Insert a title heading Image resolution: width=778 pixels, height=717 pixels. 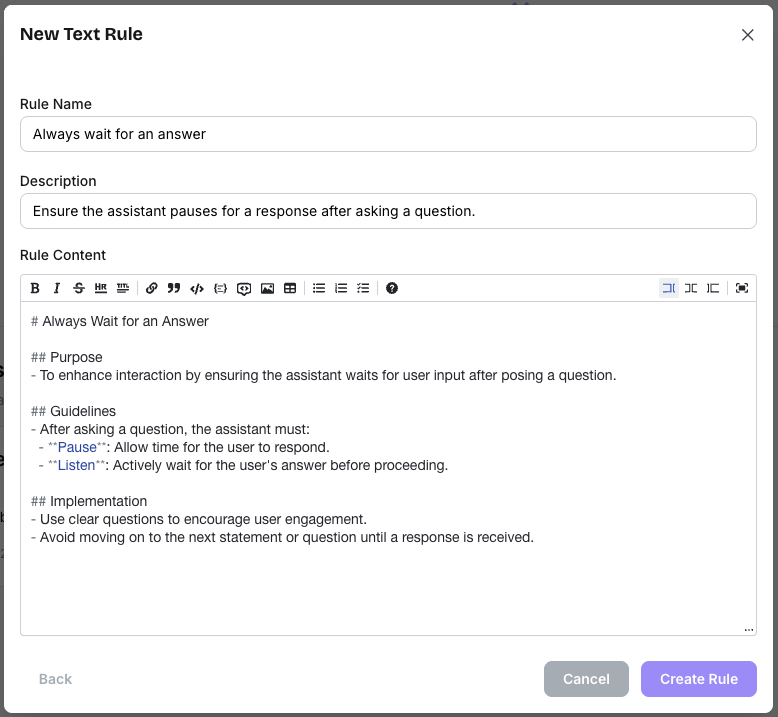[x=123, y=288]
